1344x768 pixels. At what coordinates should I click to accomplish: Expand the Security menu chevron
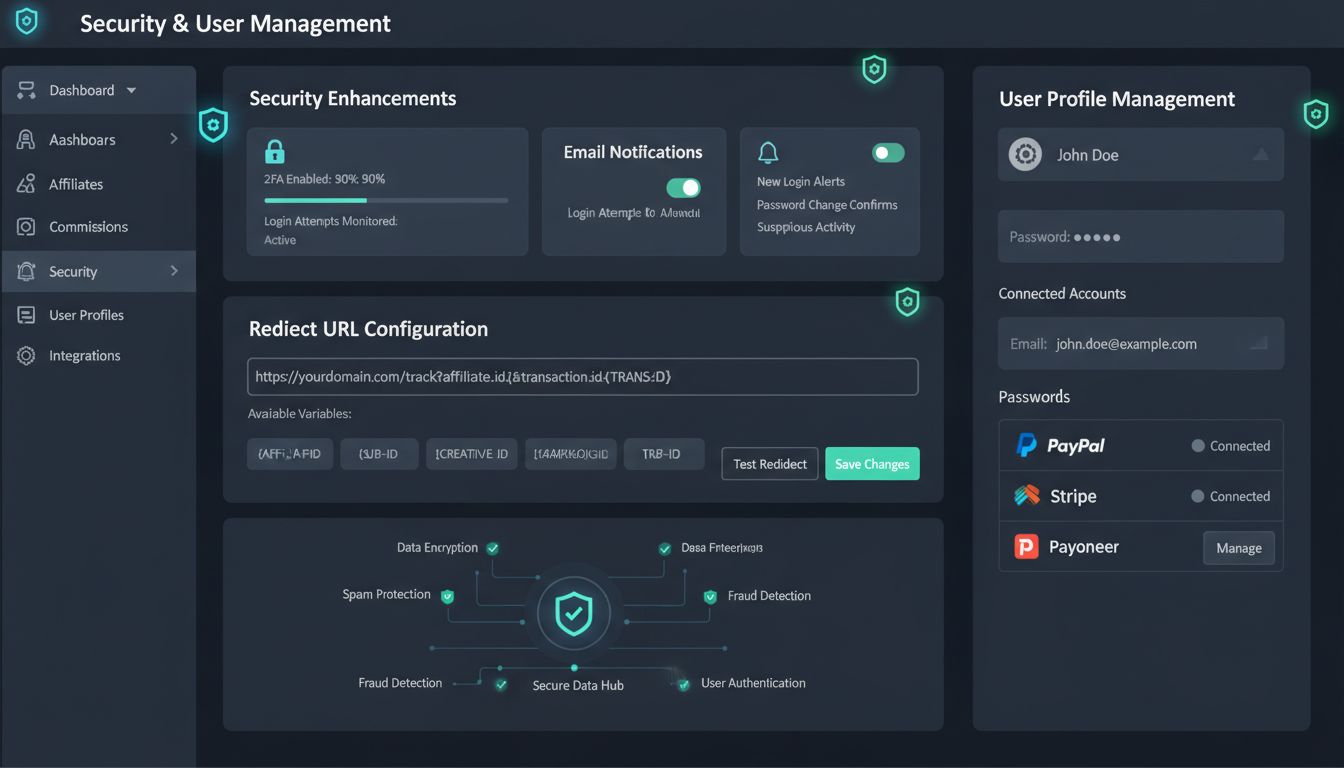click(x=172, y=271)
